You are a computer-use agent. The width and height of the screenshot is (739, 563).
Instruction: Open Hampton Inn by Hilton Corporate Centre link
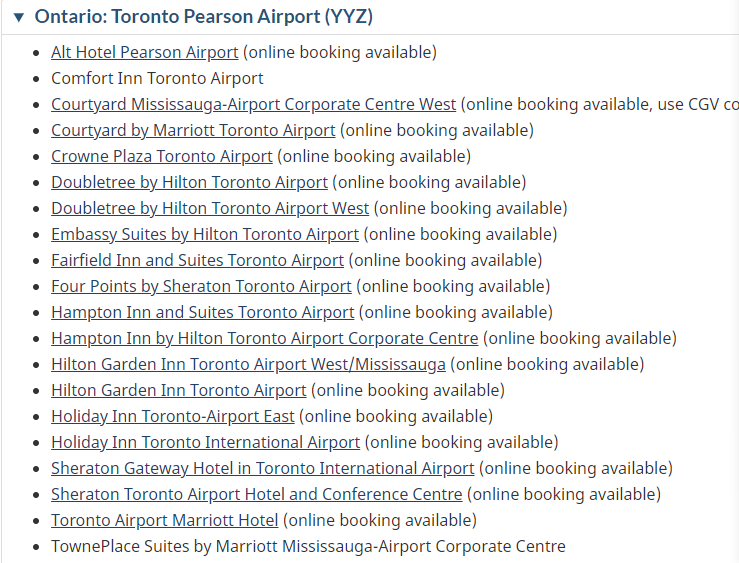tap(265, 338)
